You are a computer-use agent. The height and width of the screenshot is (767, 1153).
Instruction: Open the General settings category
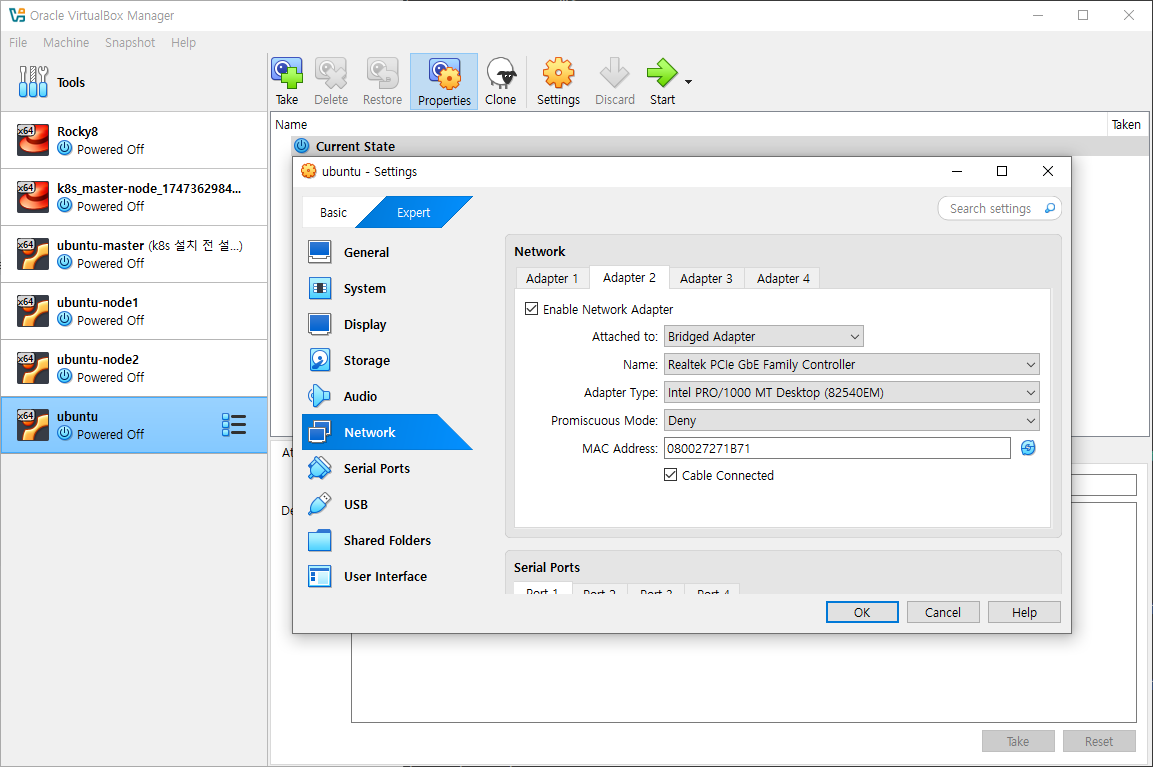[387, 252]
